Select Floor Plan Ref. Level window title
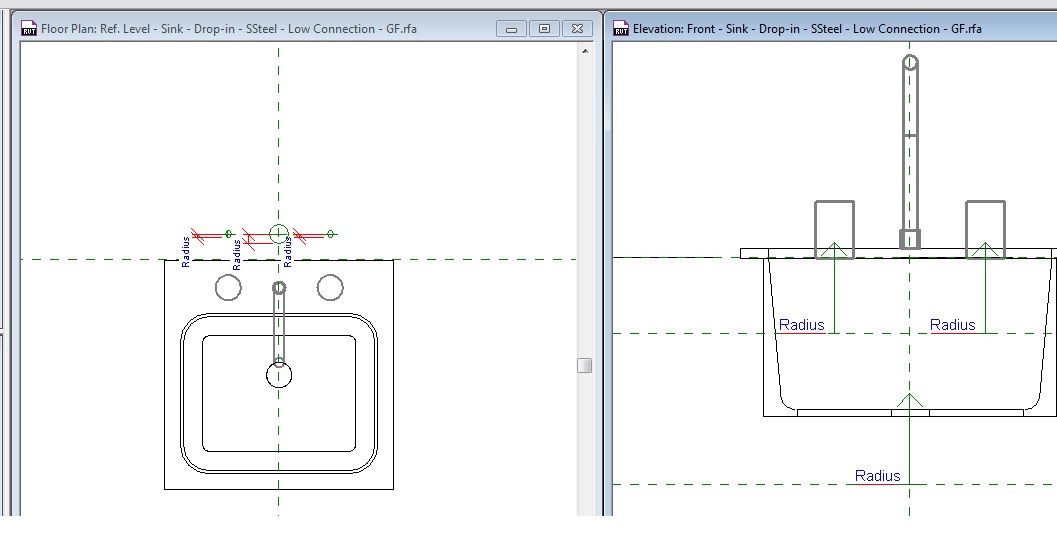Image resolution: width=1057 pixels, height=540 pixels. point(229,29)
